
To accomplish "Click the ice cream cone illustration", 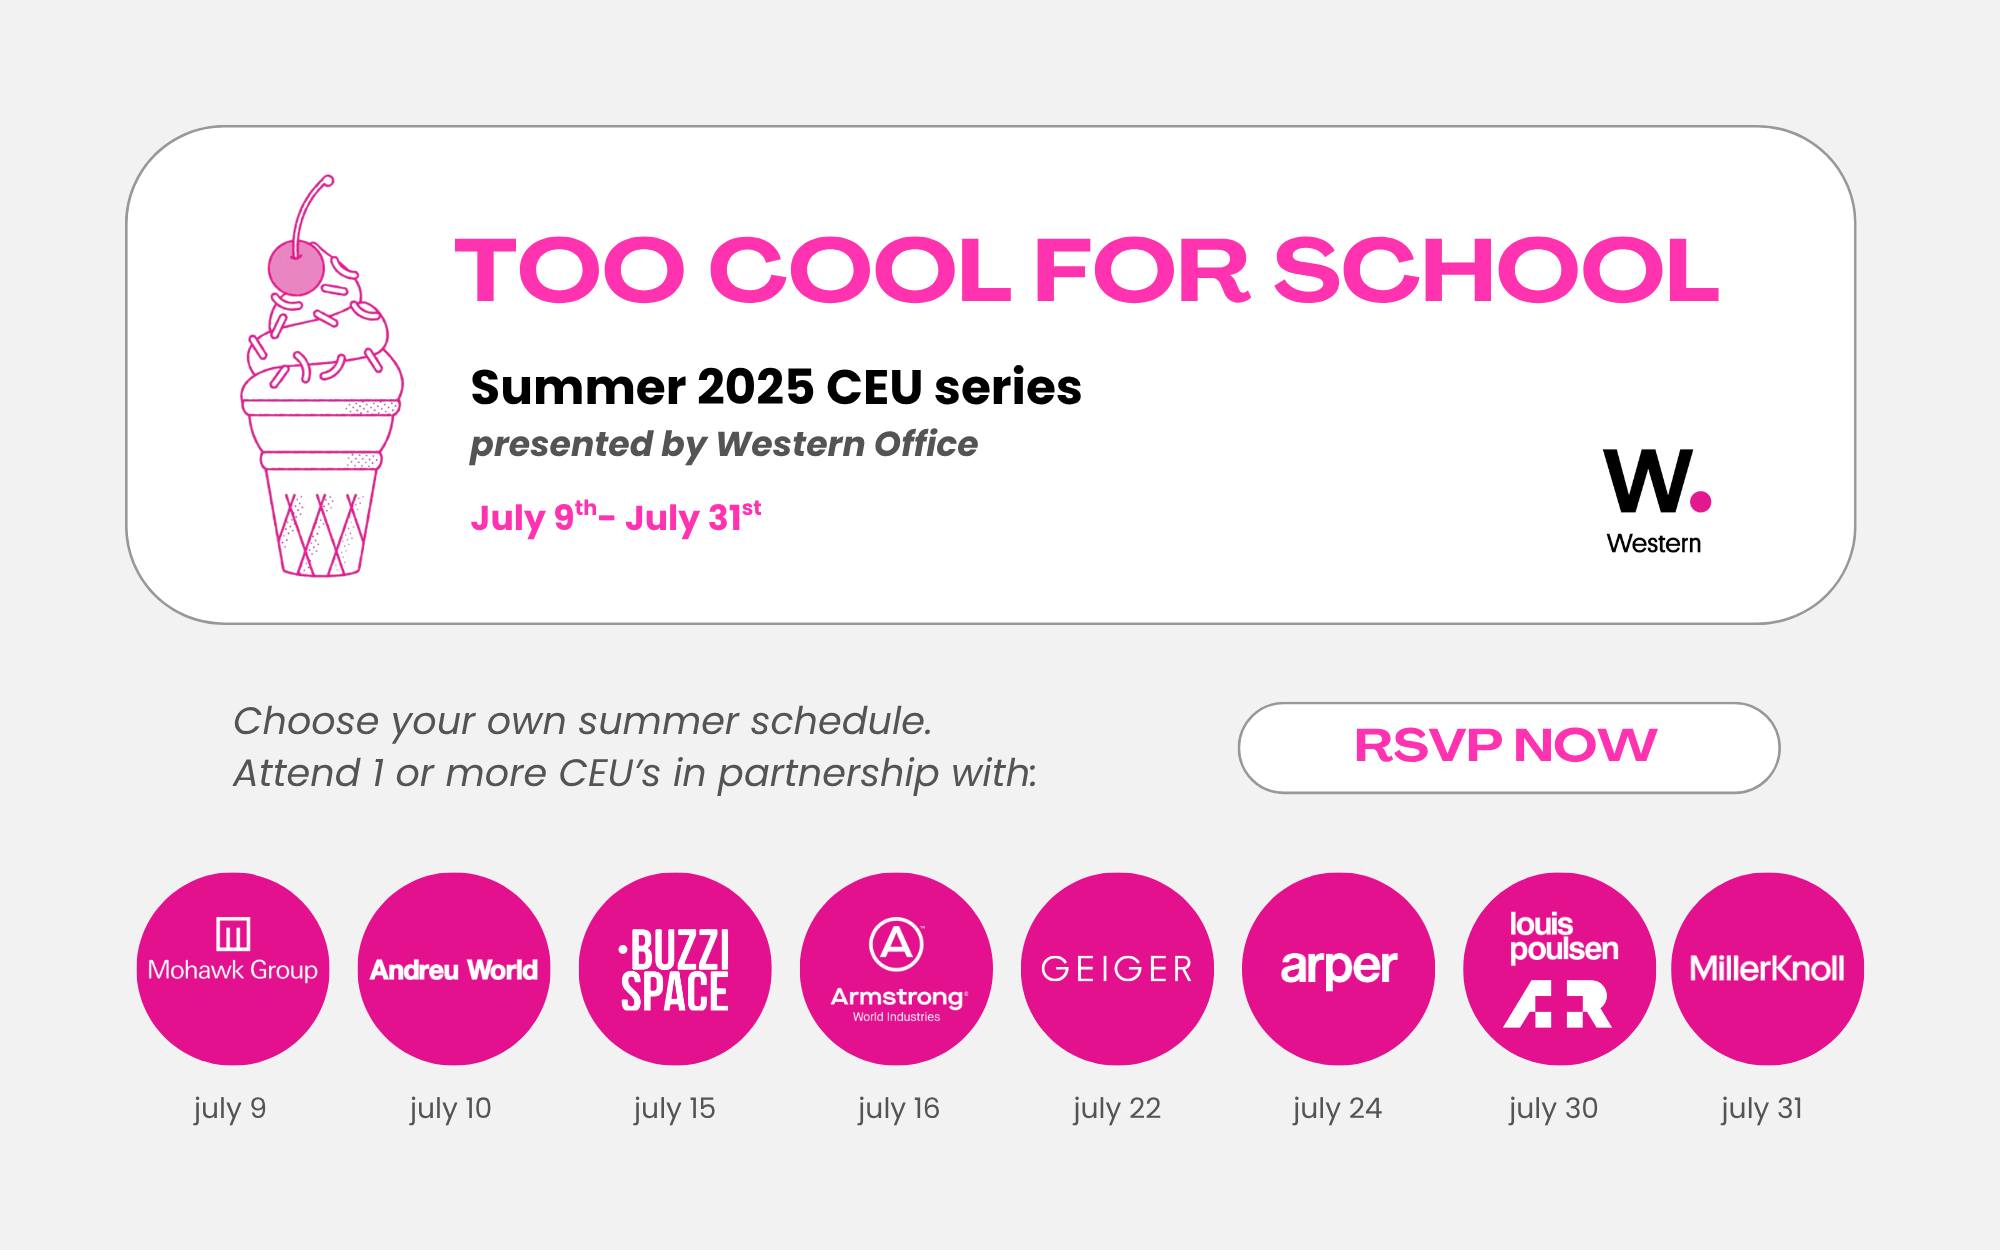I will pos(322,376).
